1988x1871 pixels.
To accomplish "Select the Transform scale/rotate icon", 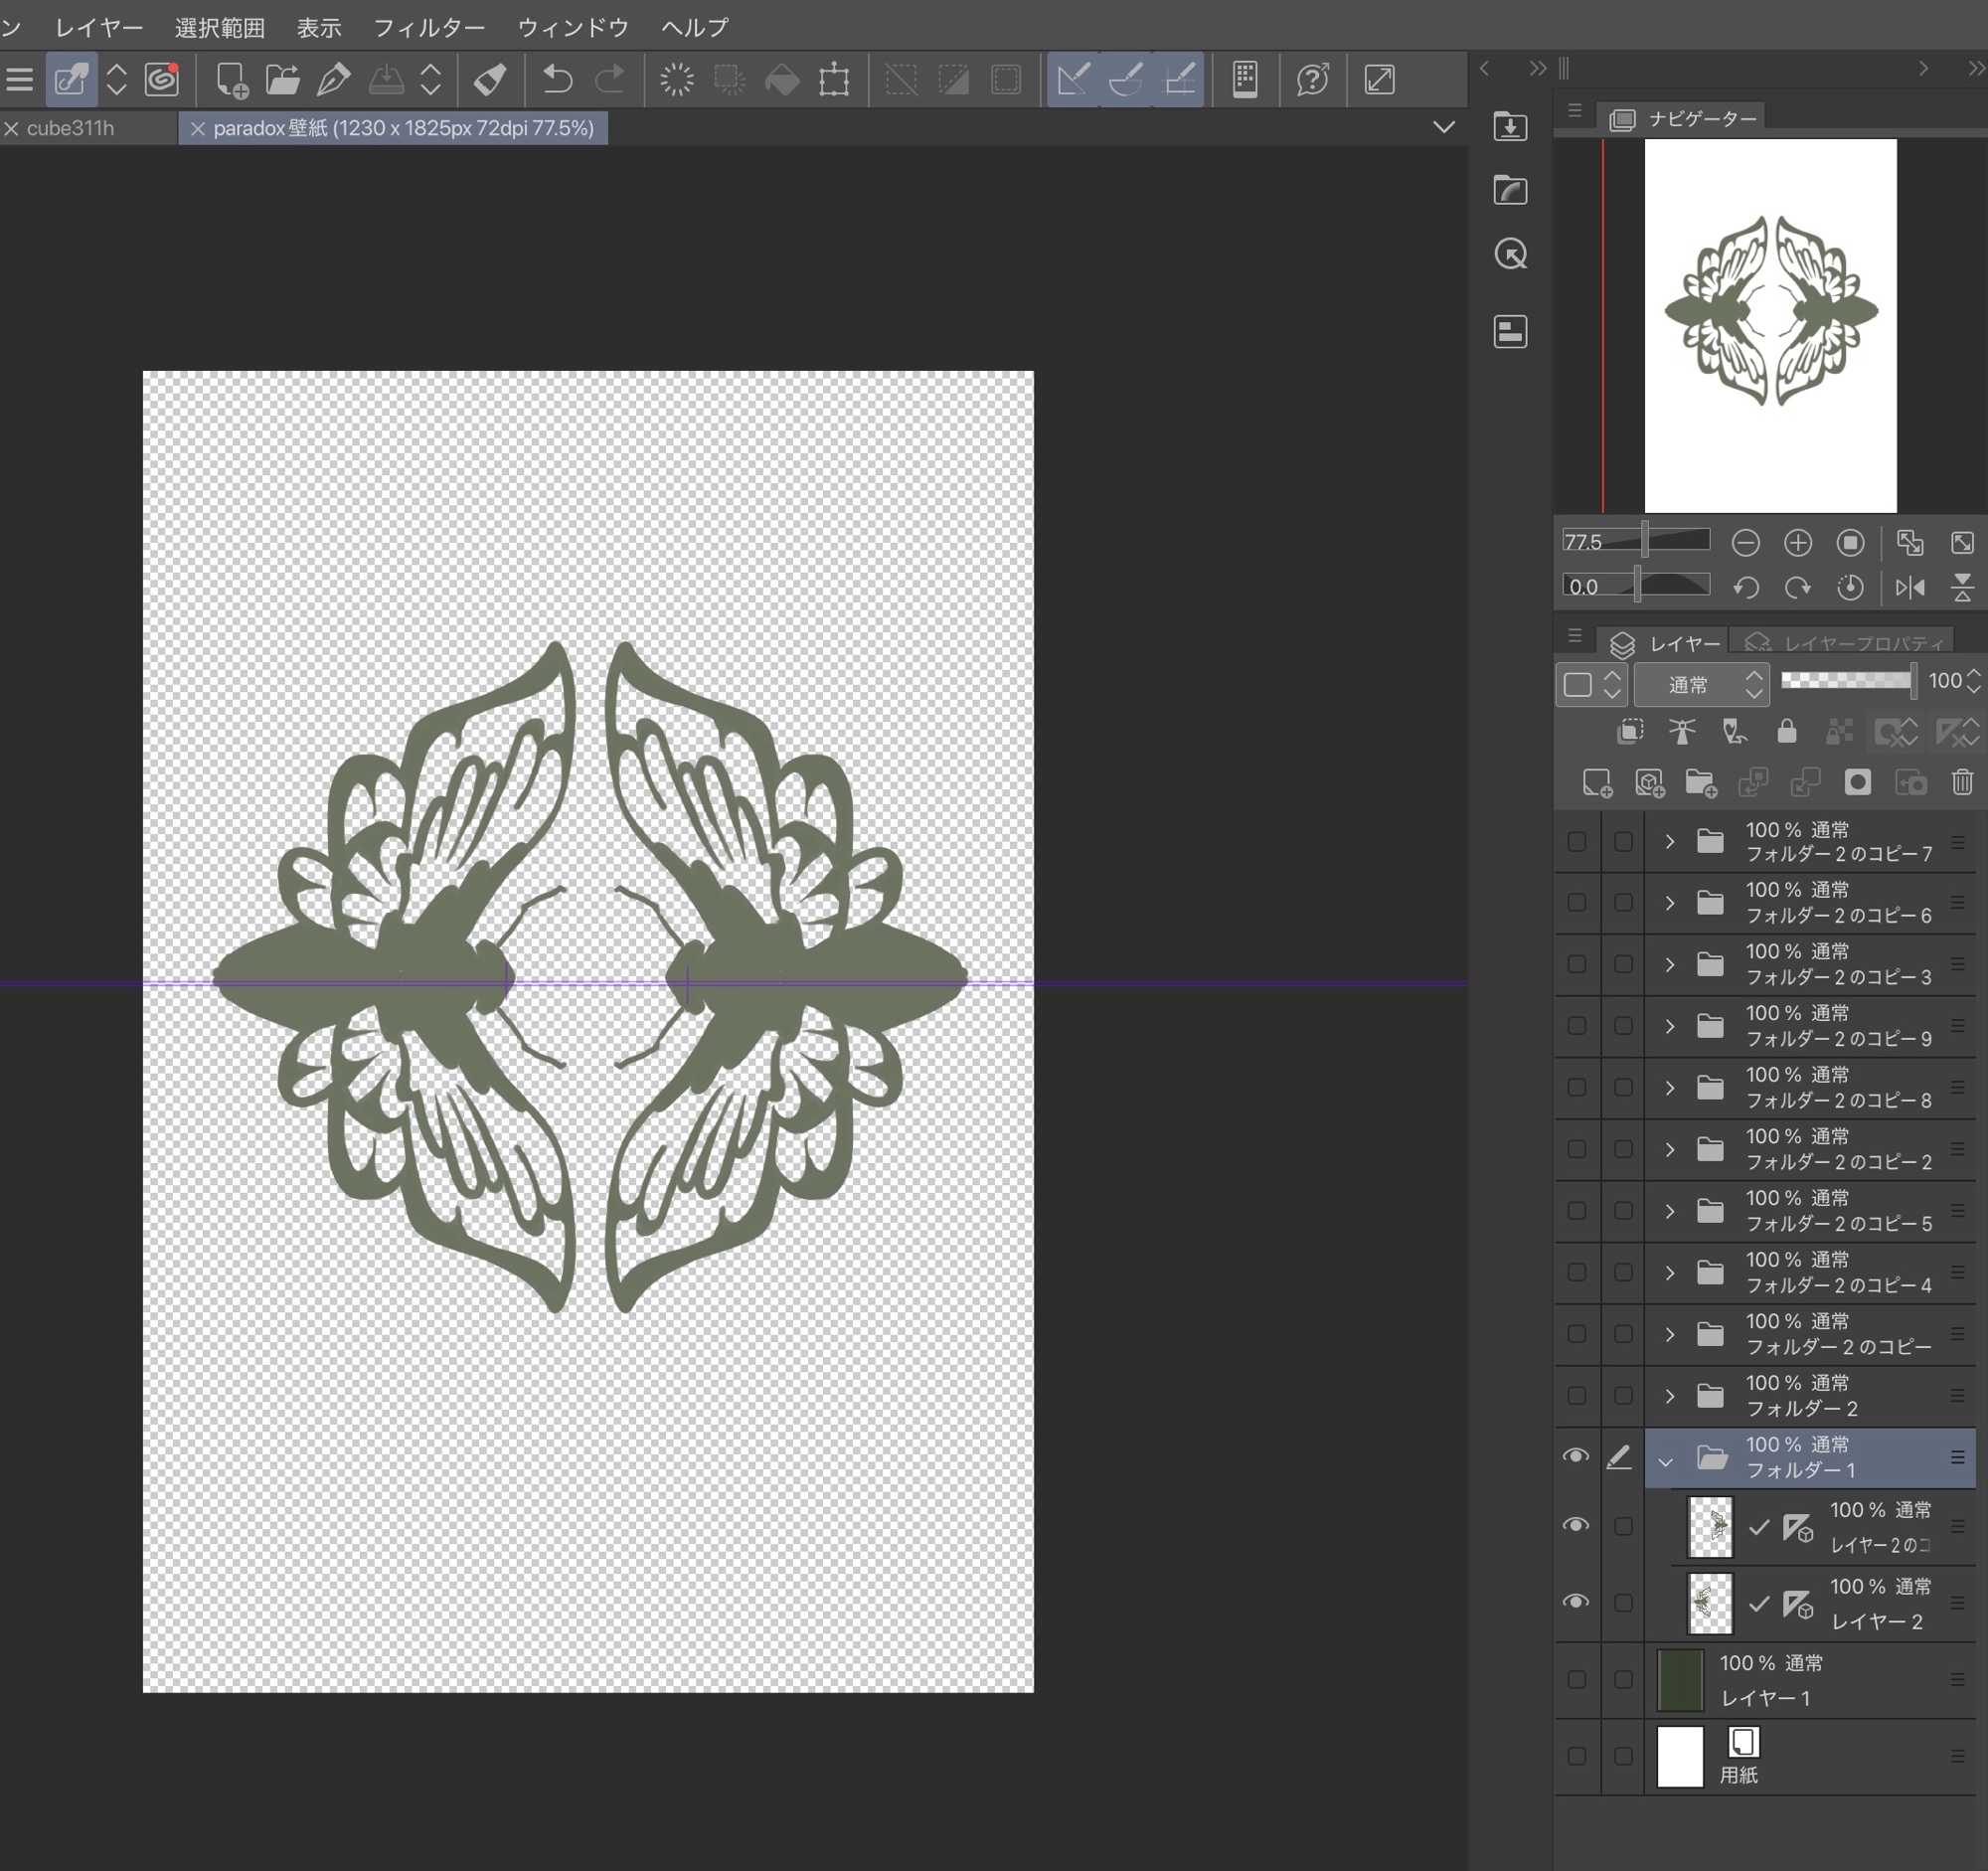I will click(834, 79).
